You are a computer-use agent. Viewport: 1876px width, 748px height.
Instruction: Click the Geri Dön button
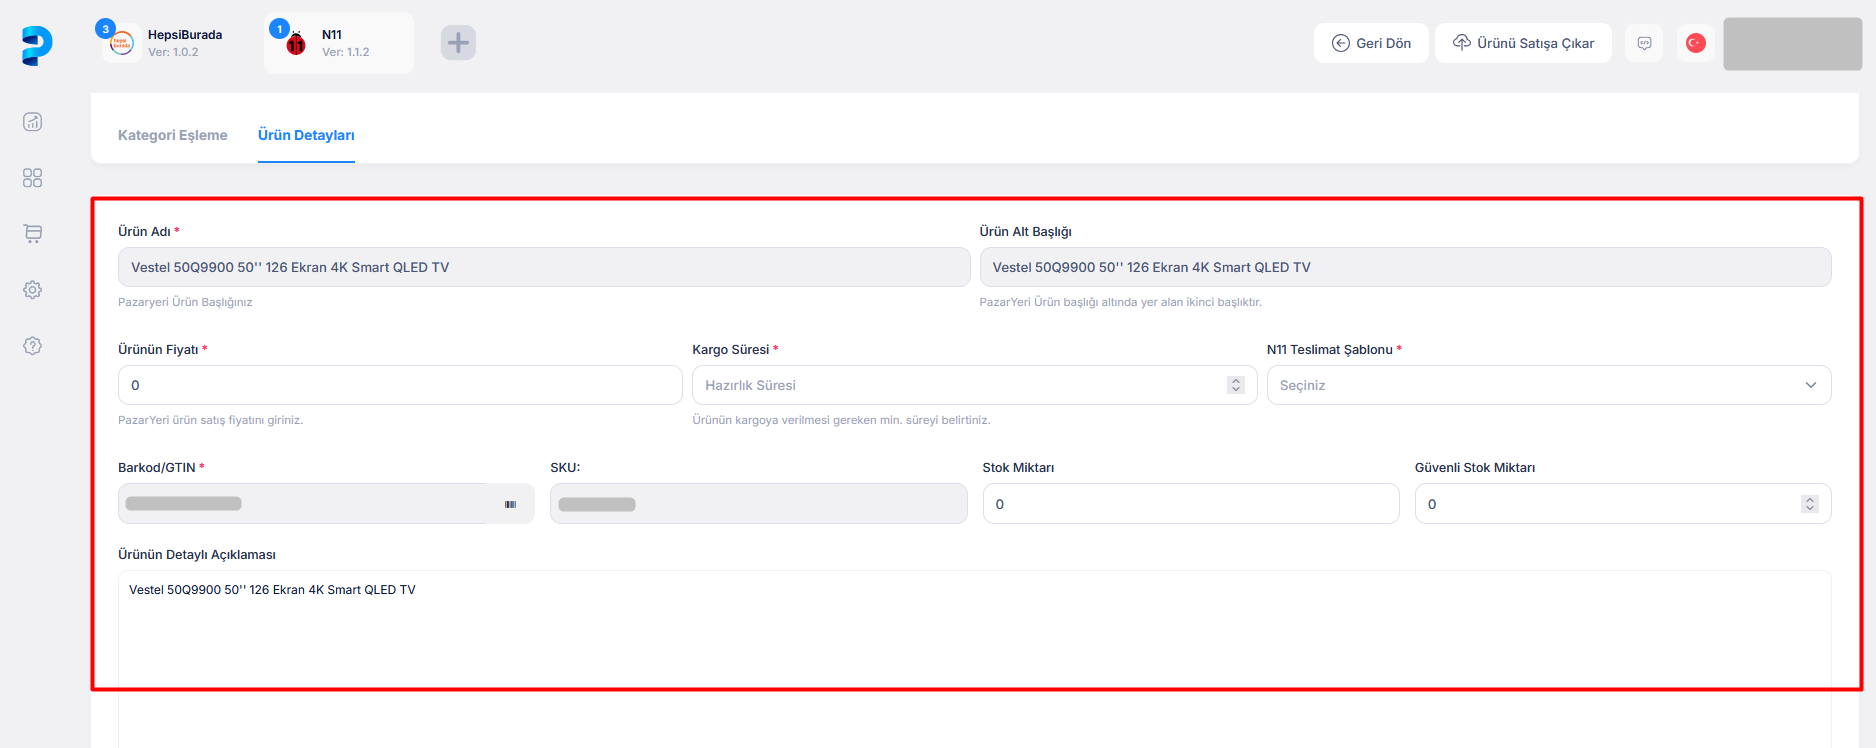pos(1371,43)
